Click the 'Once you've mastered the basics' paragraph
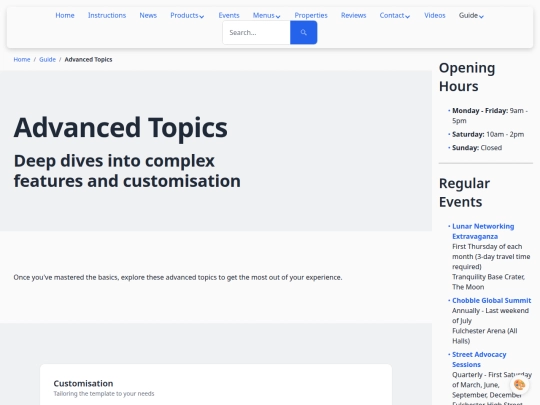Viewport: 540px width, 405px height. [x=178, y=277]
